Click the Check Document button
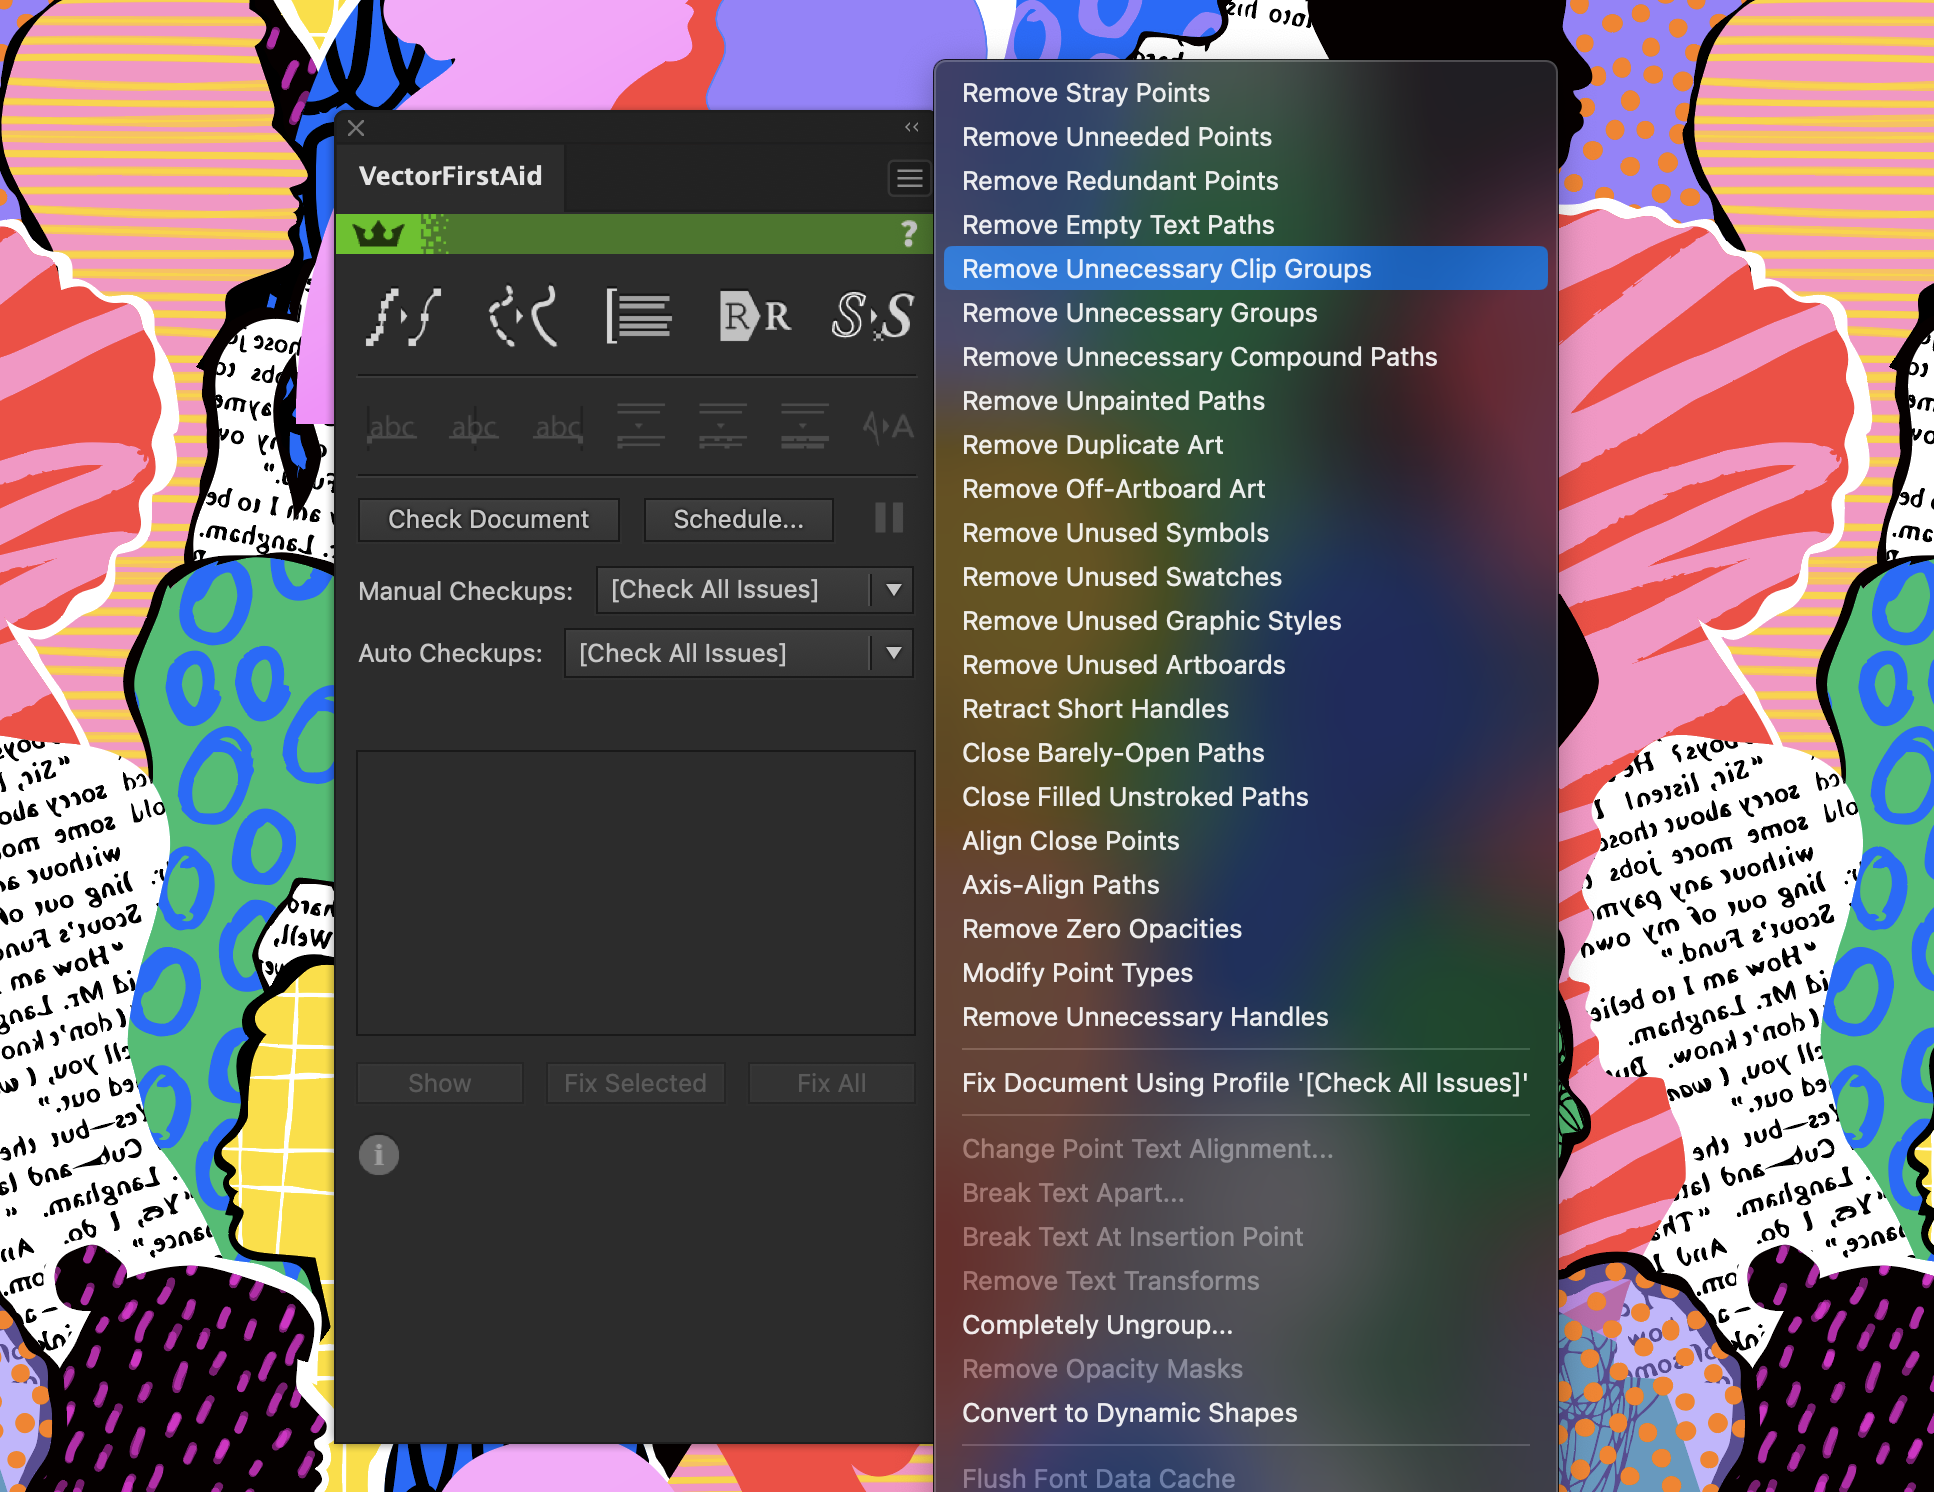 click(488, 519)
